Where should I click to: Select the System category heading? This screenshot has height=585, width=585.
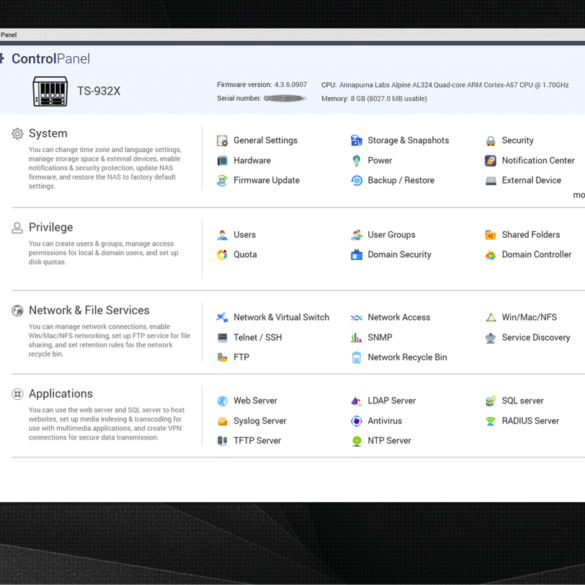point(48,134)
